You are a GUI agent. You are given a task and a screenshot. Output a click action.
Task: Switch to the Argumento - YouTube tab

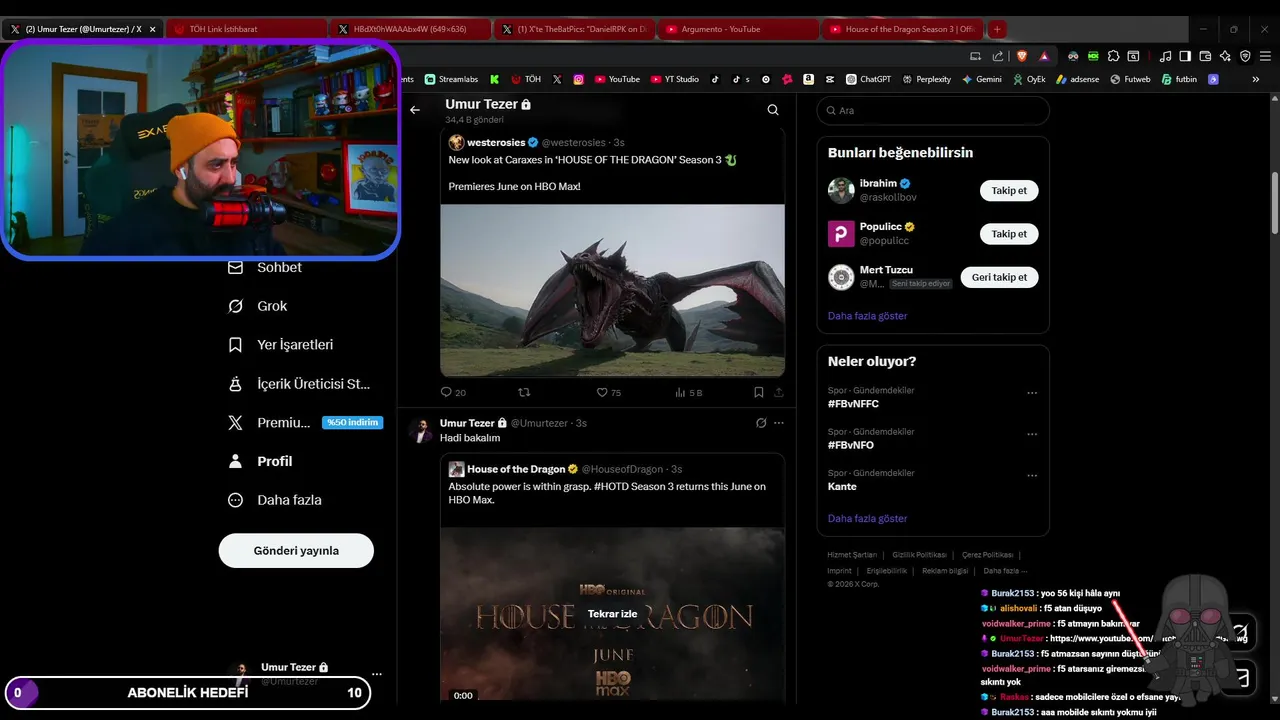coord(738,29)
